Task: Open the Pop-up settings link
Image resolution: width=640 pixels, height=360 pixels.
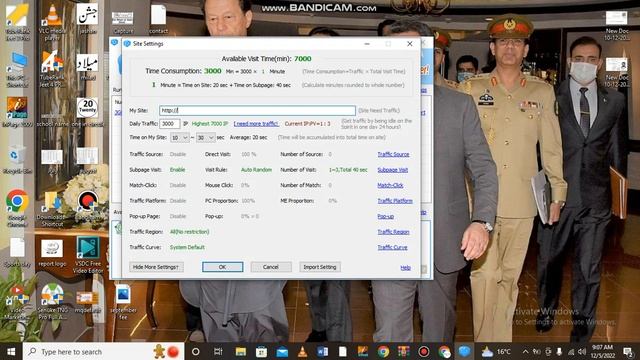Action: pos(385,216)
